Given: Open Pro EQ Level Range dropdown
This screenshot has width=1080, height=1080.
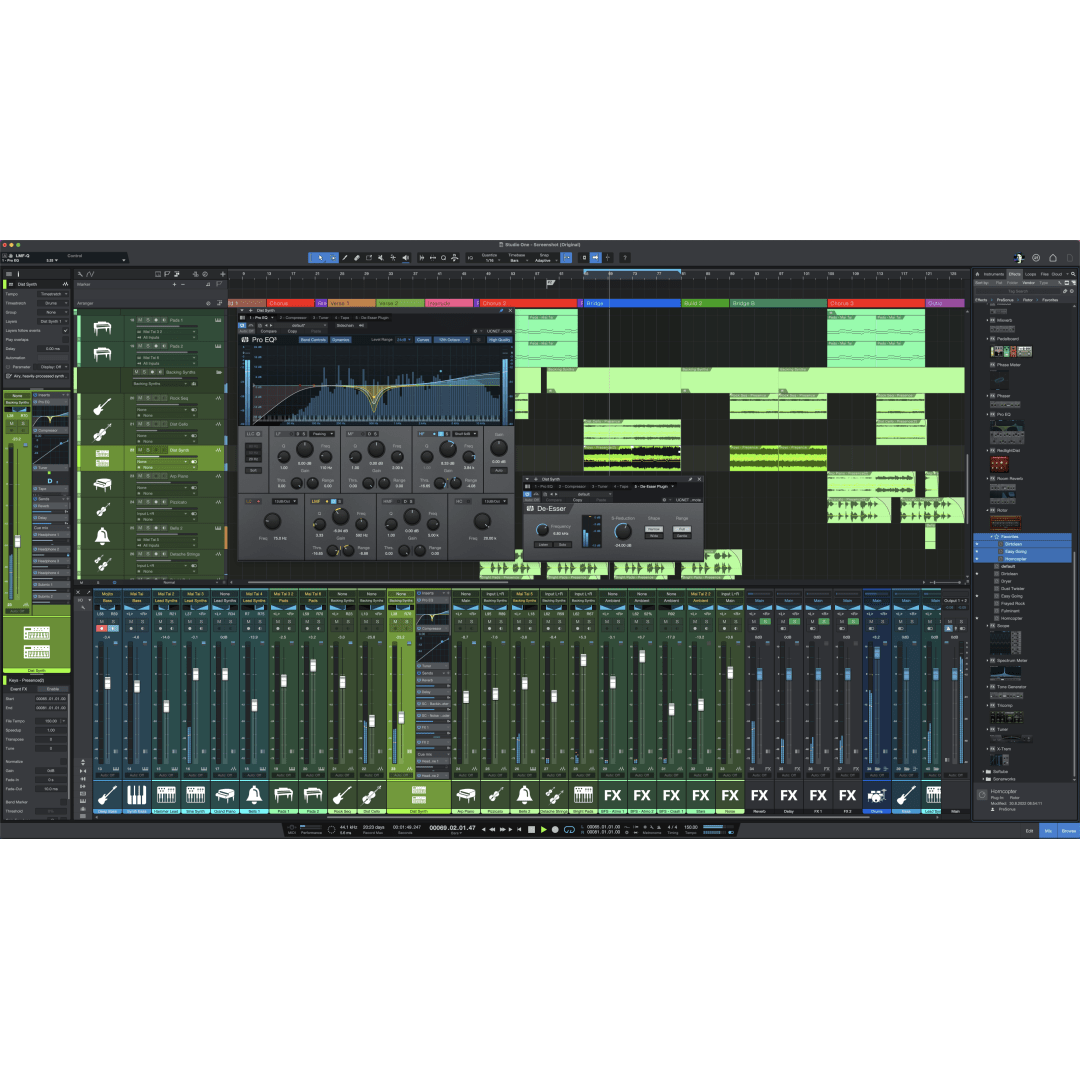Looking at the screenshot, I should click(x=402, y=340).
